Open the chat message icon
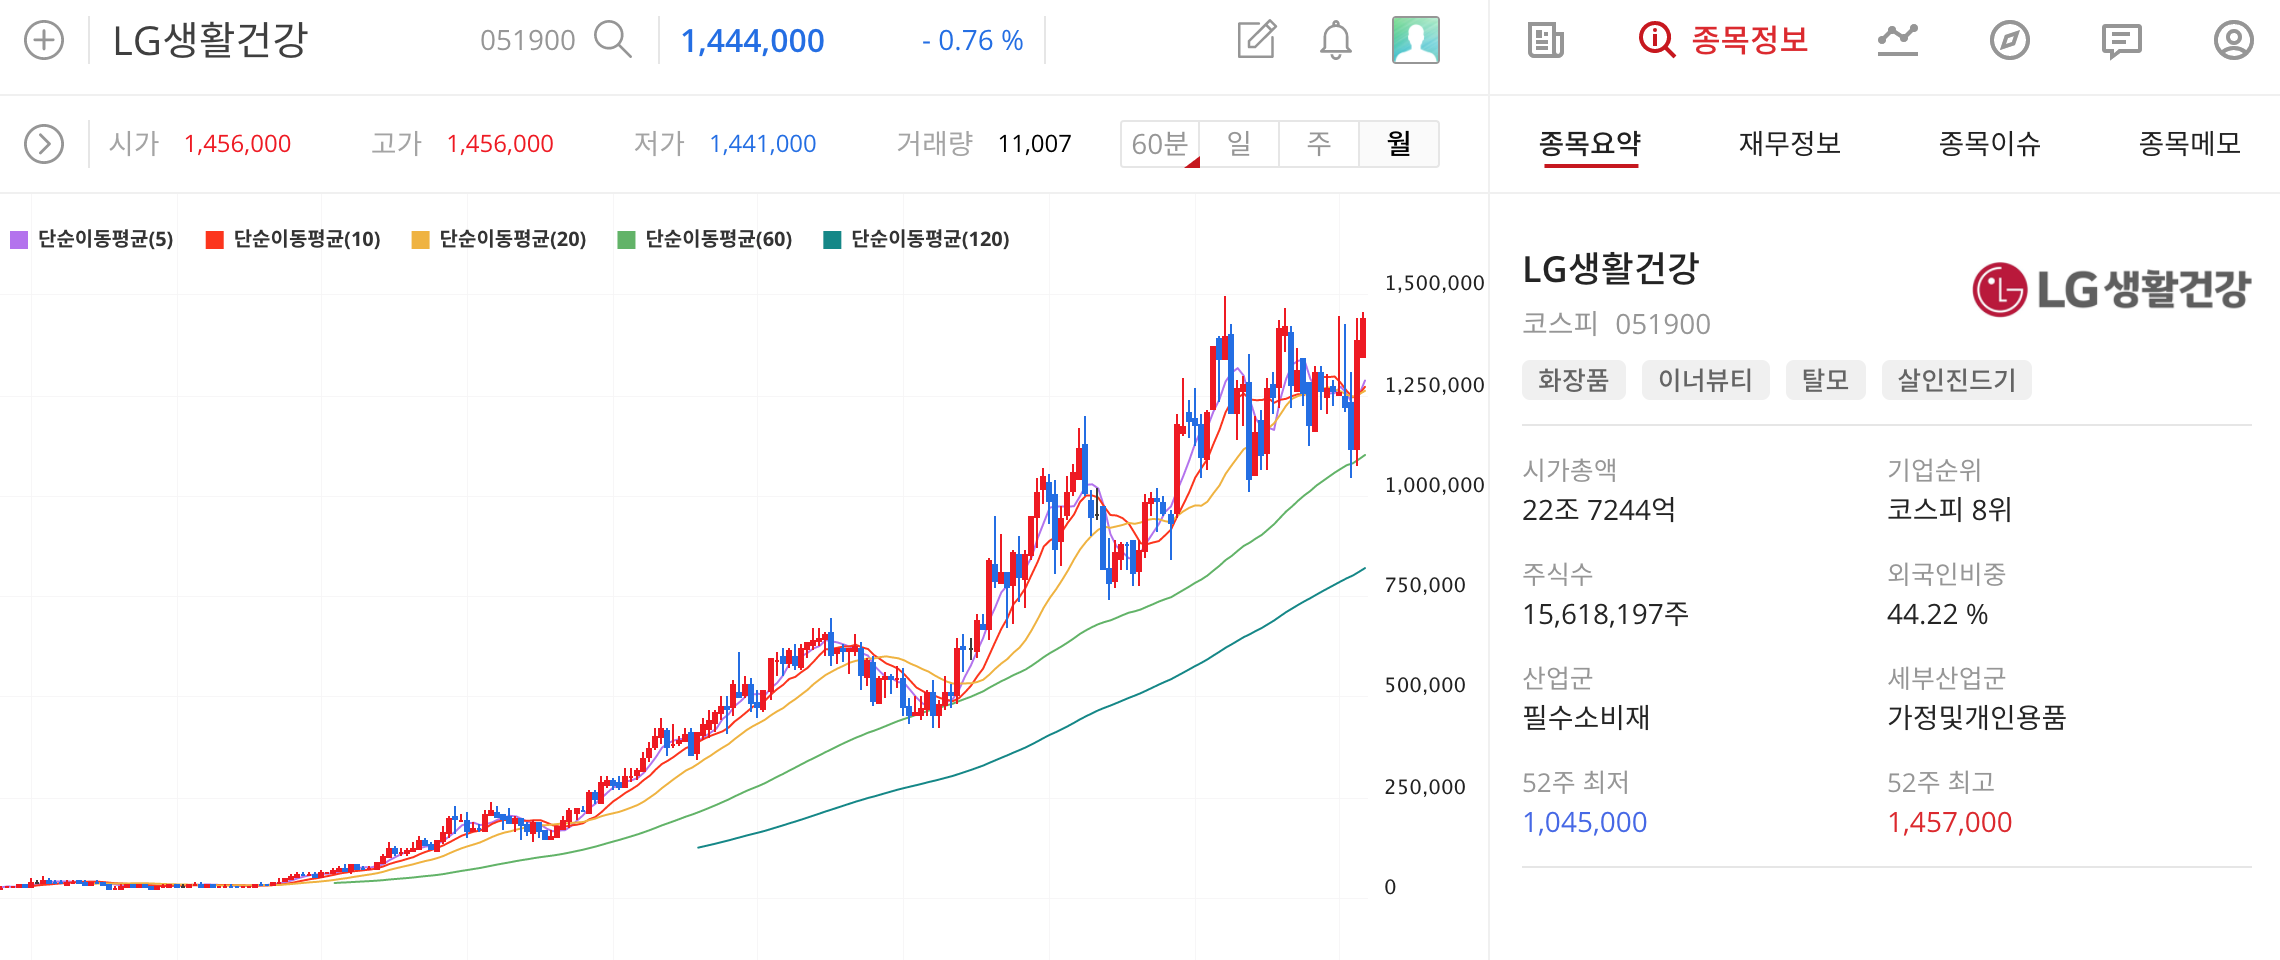The height and width of the screenshot is (960, 2280). 2122,41
